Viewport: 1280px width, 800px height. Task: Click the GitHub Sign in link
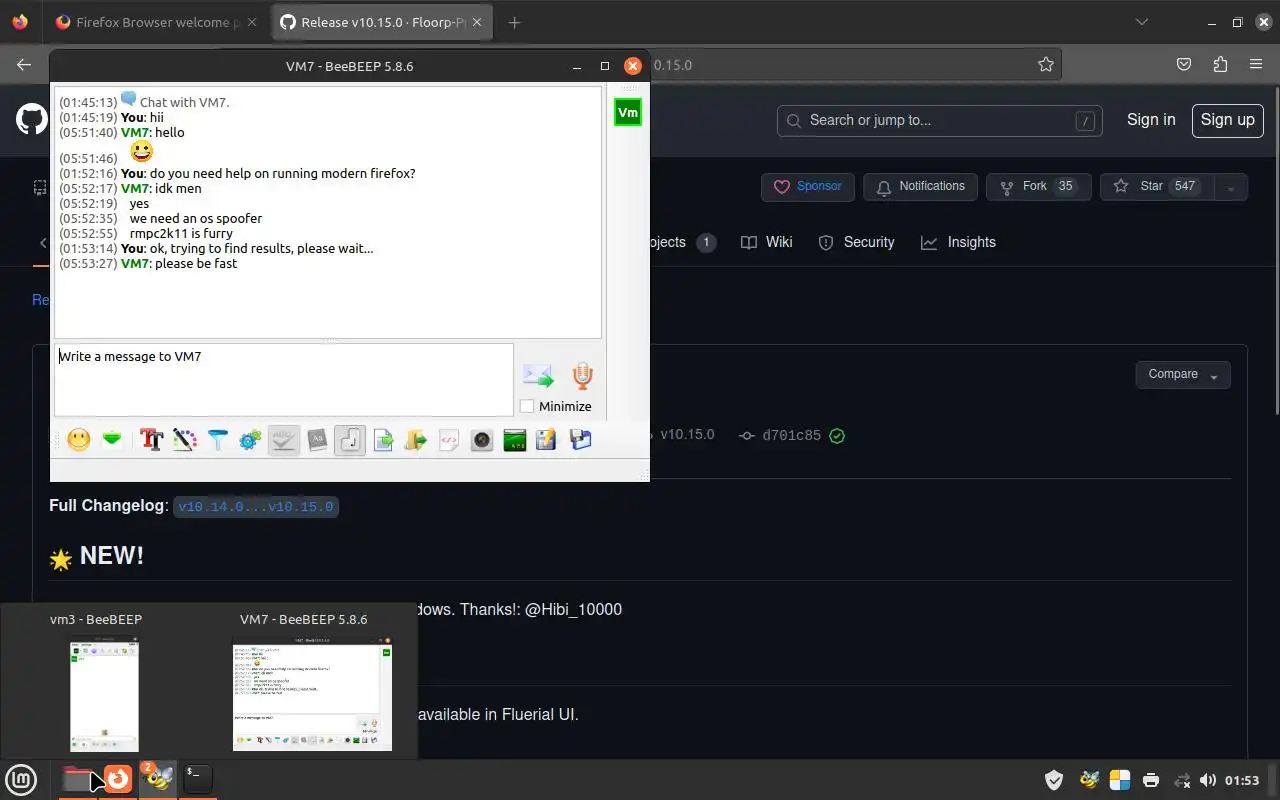(x=1151, y=120)
